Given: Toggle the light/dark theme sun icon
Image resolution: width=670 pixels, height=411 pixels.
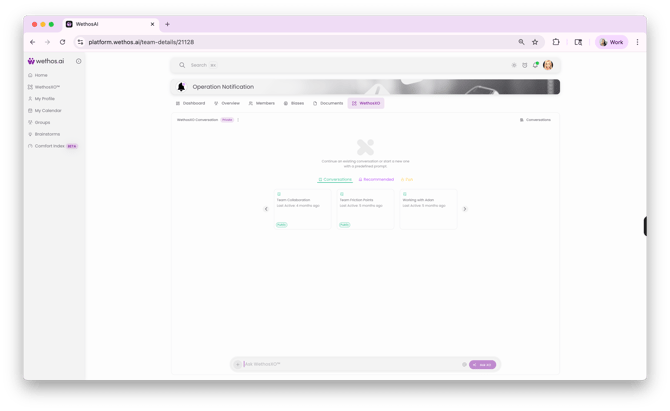Looking at the screenshot, I should coord(514,65).
